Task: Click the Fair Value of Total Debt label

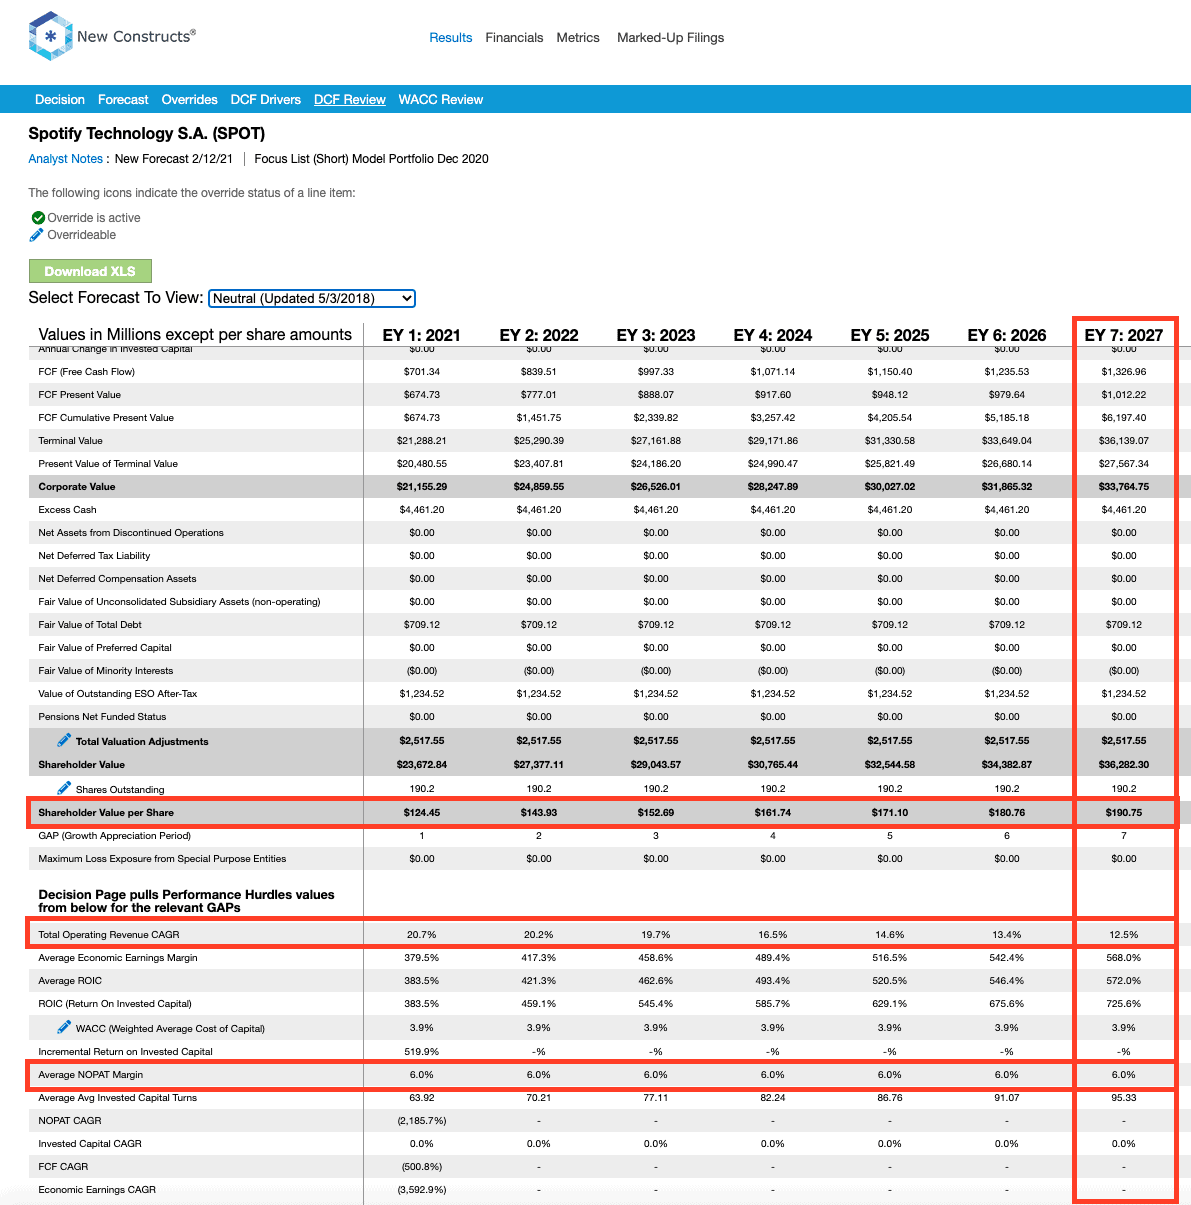Action: (90, 625)
